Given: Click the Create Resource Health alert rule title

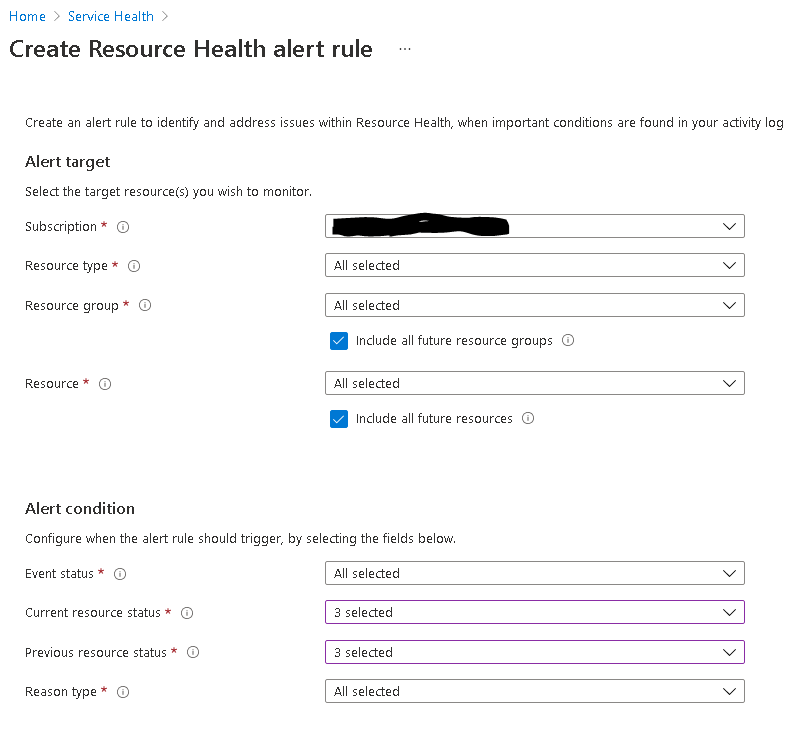Looking at the screenshot, I should click(x=191, y=49).
